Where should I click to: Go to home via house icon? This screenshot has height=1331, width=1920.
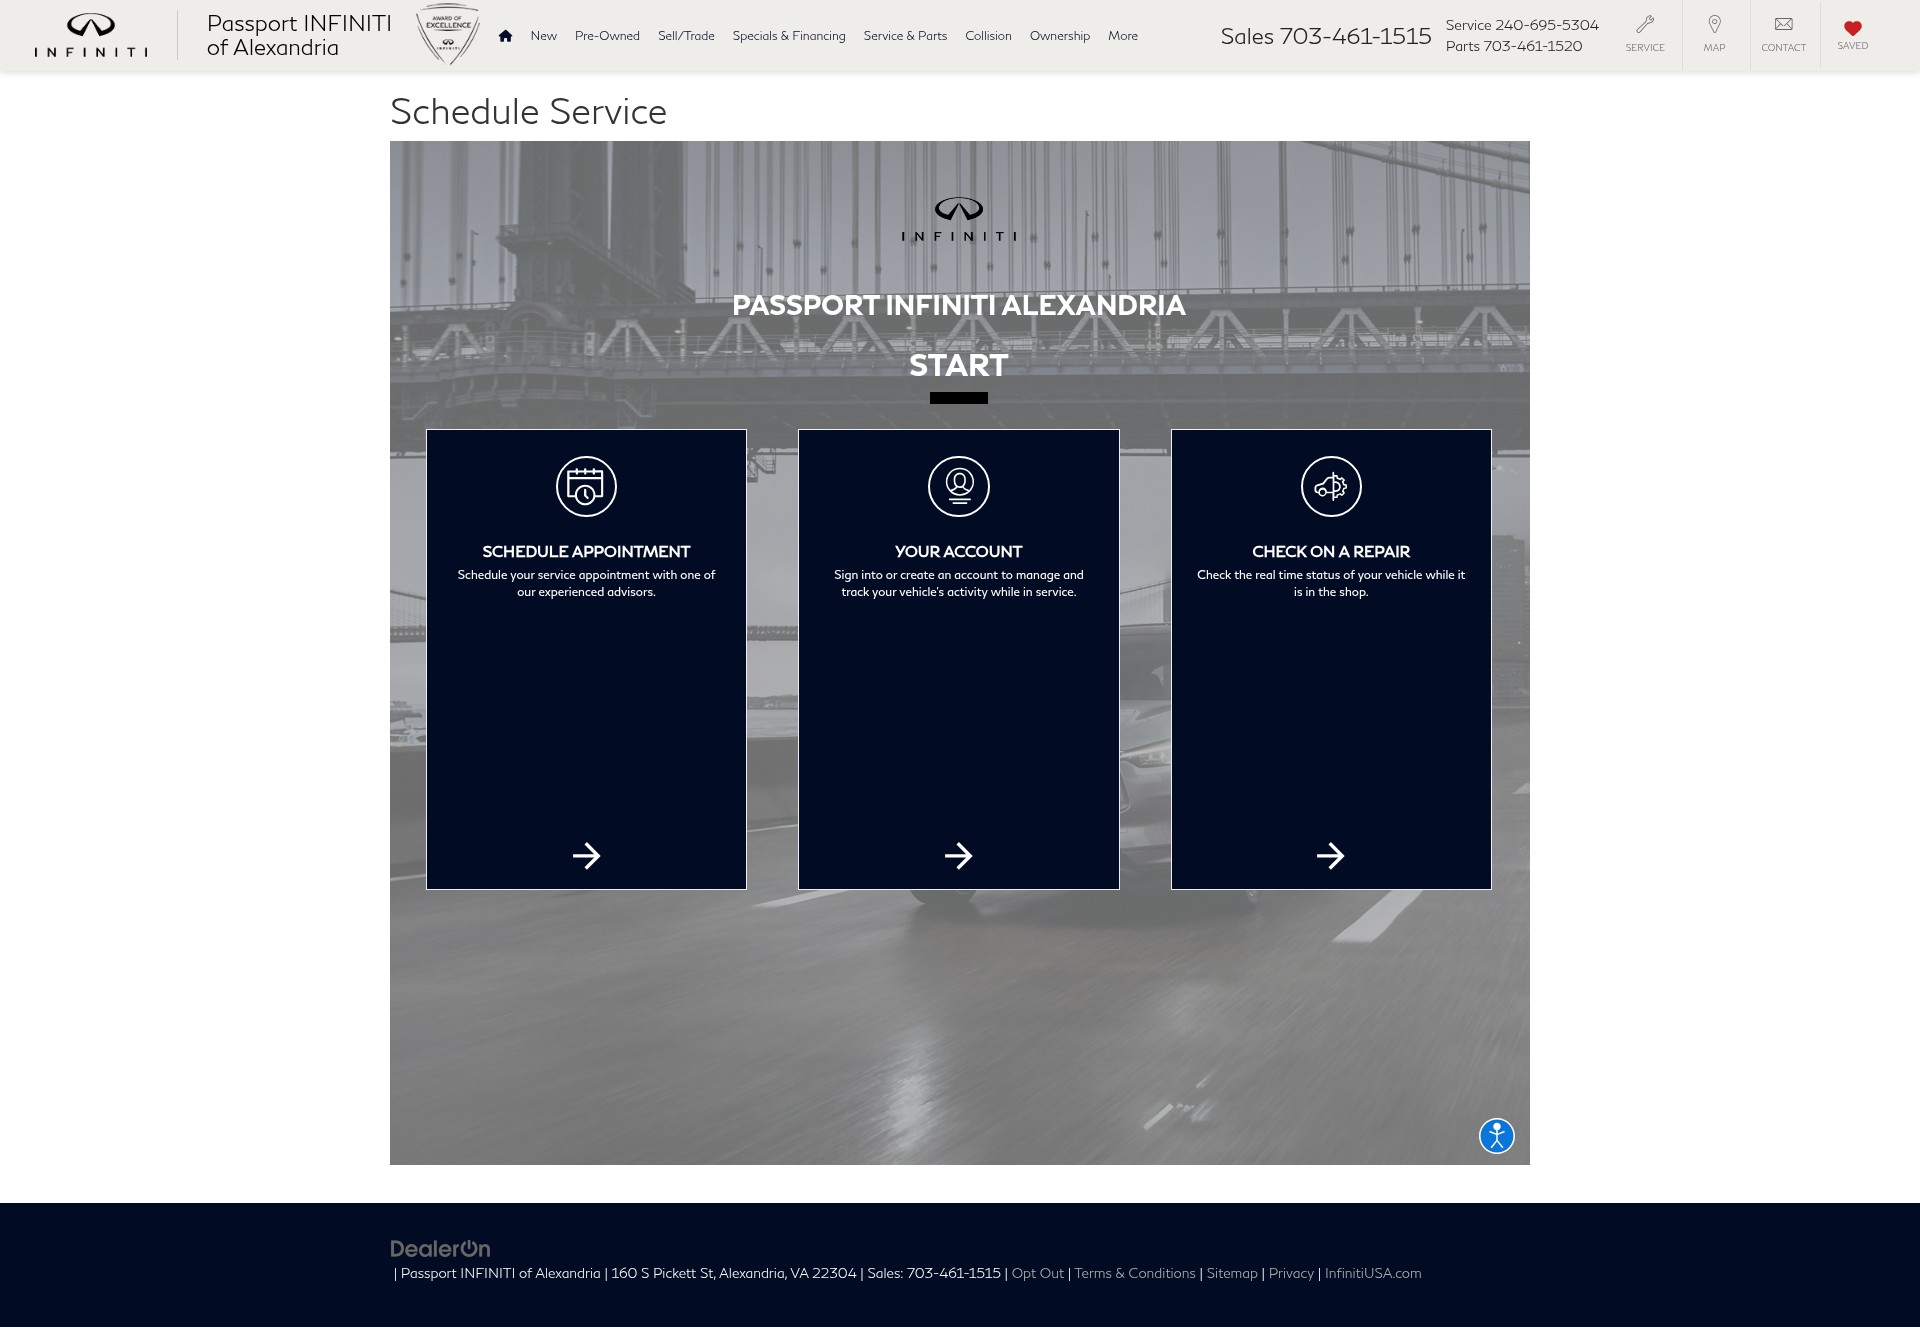click(505, 36)
